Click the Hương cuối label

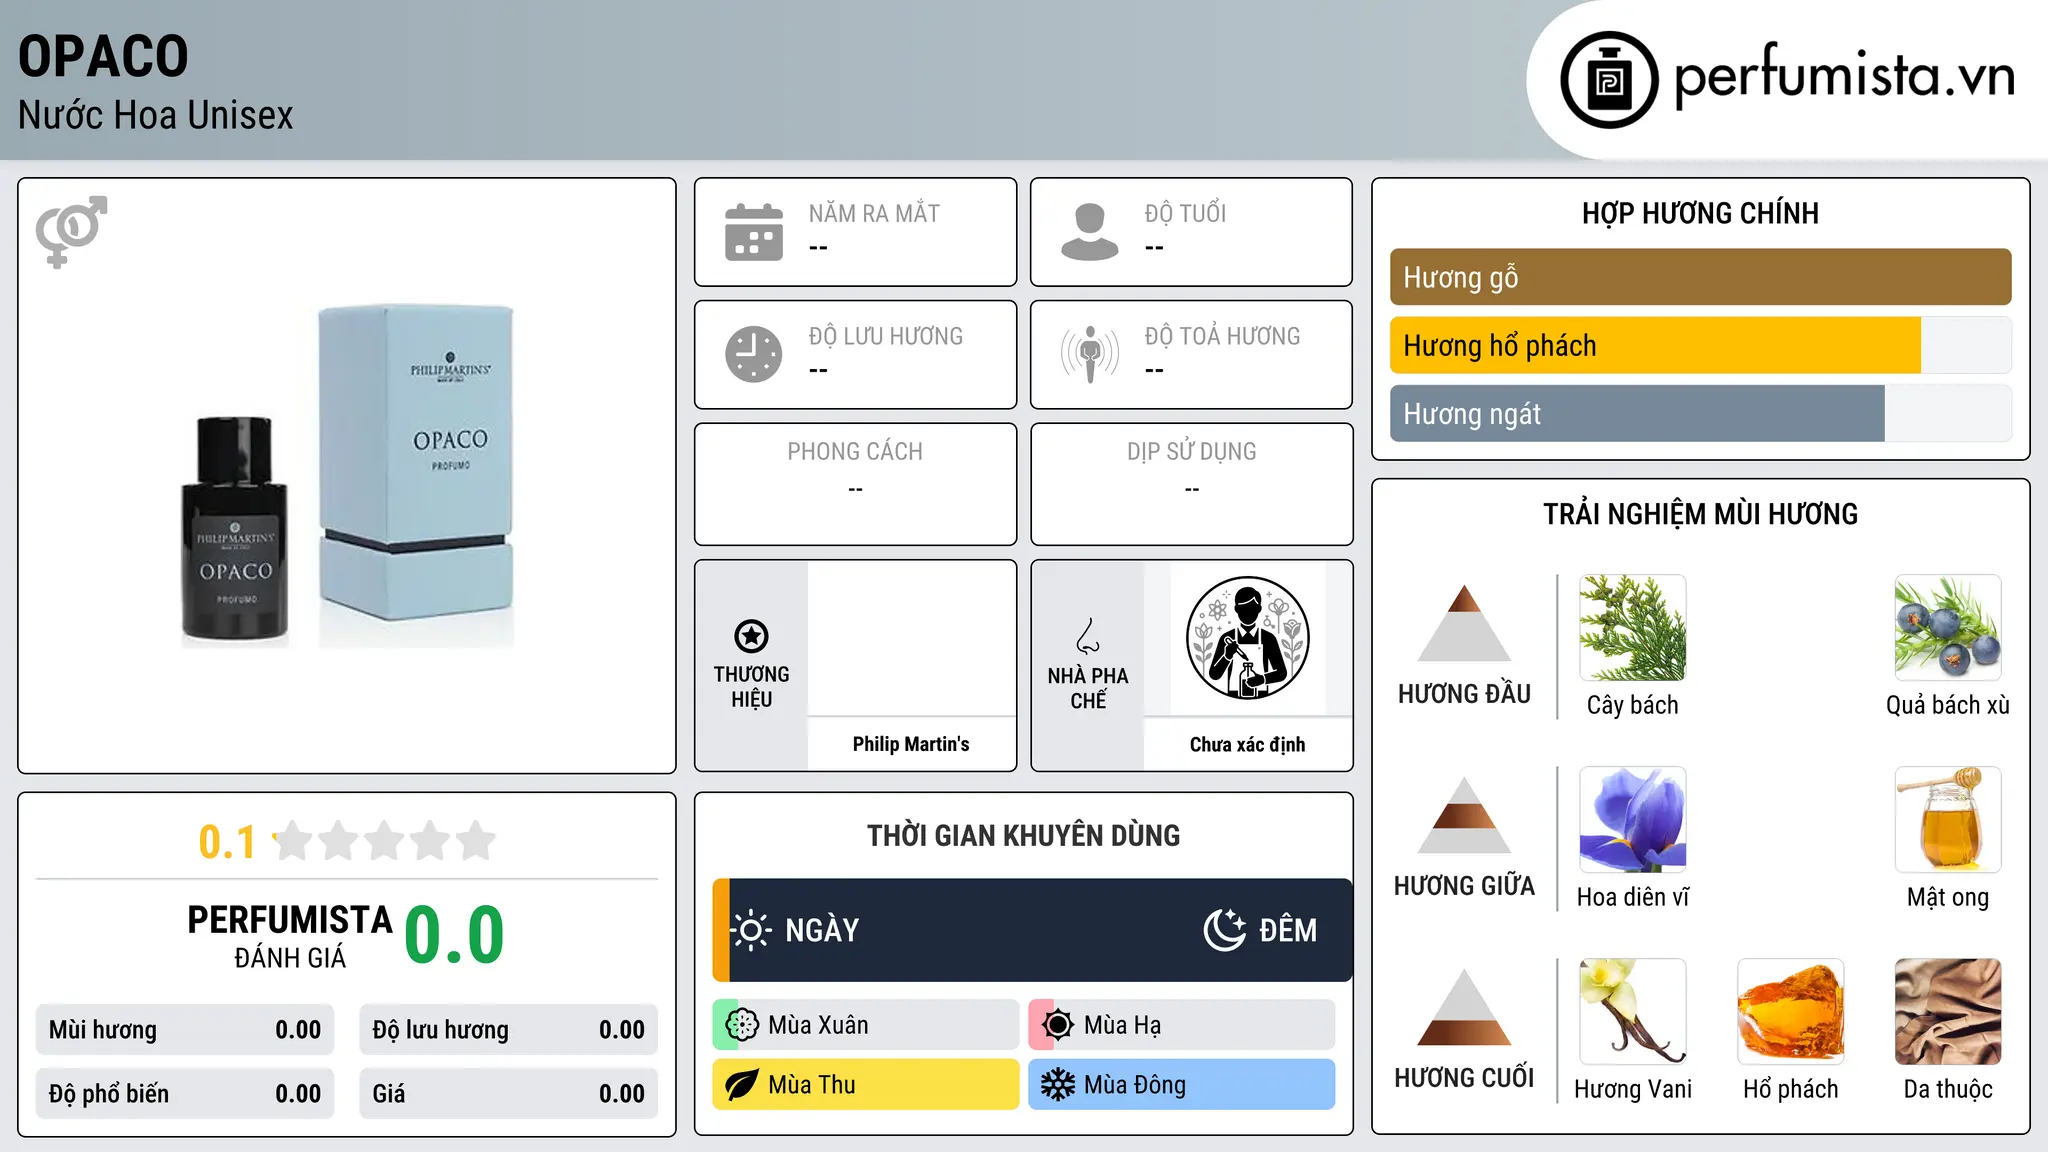[1464, 1078]
